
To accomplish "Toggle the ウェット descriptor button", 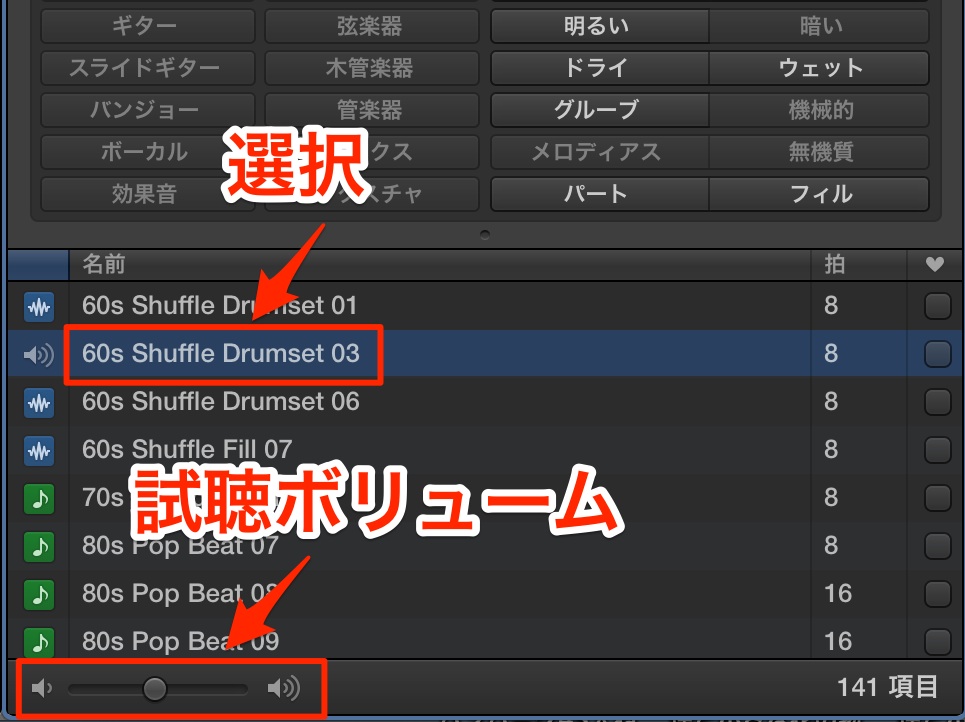I will tap(819, 68).
